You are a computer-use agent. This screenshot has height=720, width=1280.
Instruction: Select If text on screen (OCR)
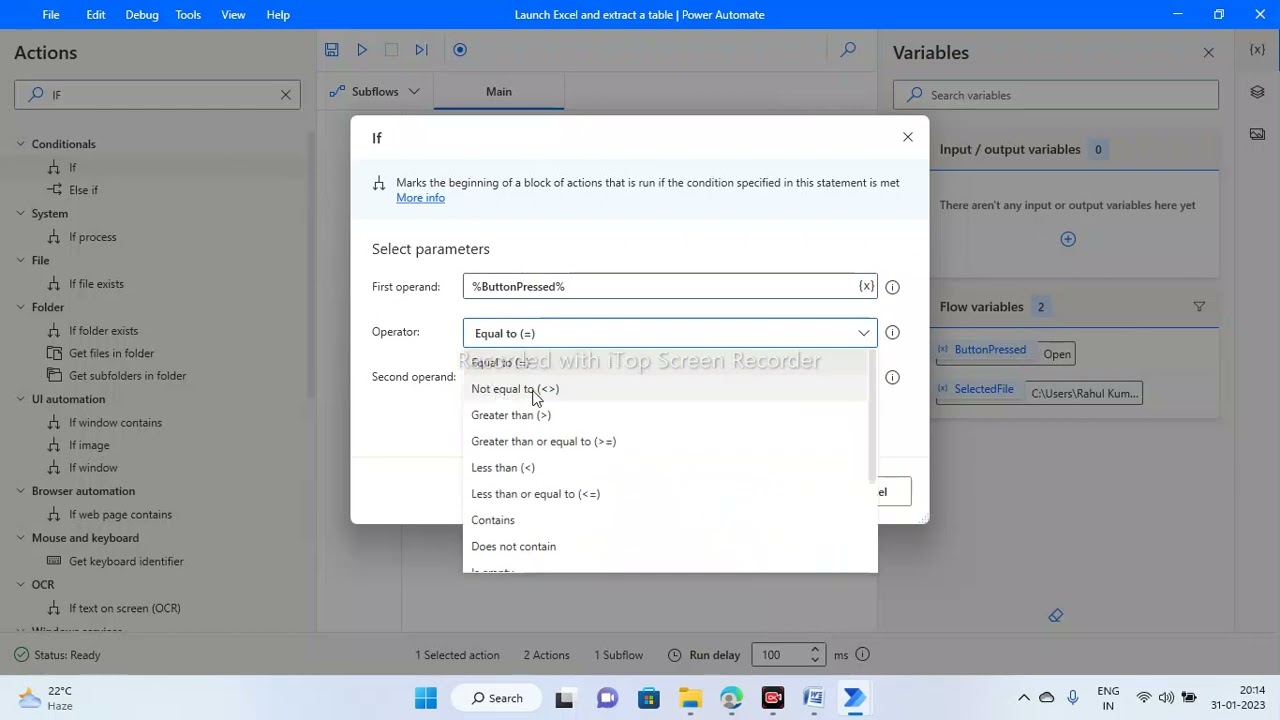point(125,608)
